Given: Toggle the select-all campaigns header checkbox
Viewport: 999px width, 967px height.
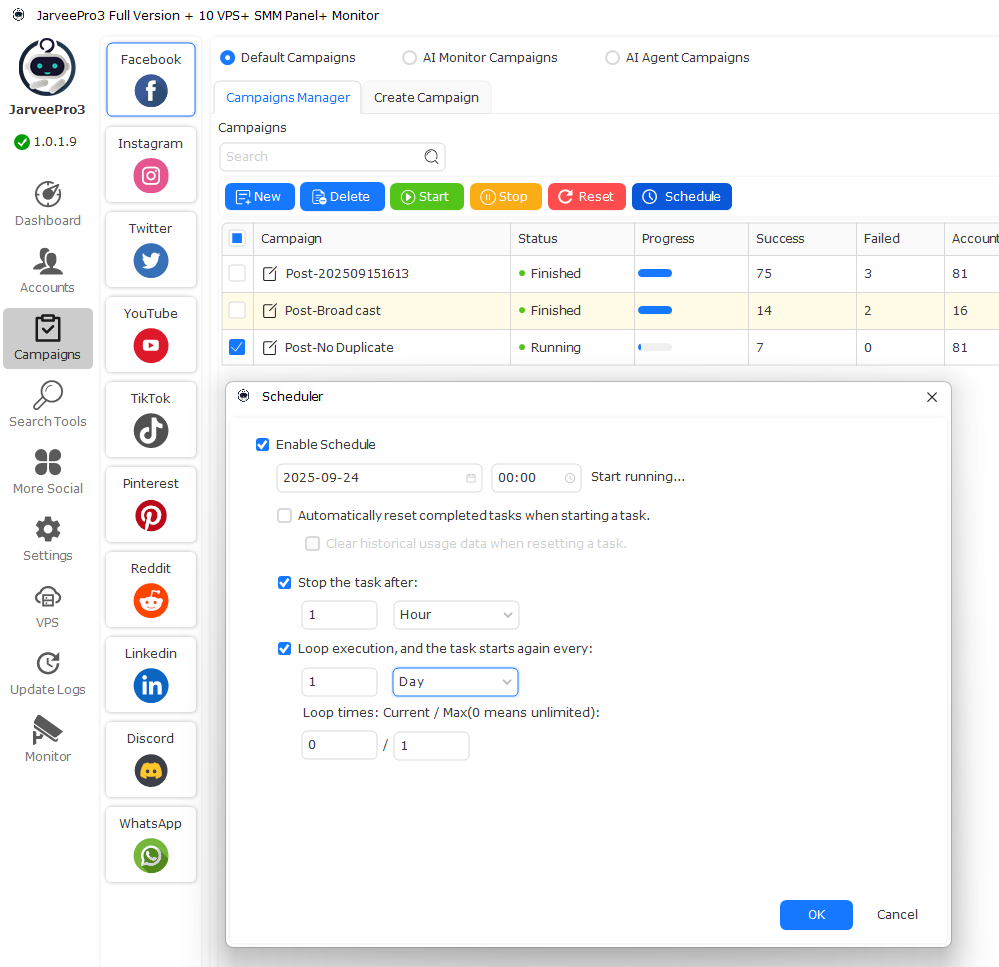Looking at the screenshot, I should click(x=237, y=238).
